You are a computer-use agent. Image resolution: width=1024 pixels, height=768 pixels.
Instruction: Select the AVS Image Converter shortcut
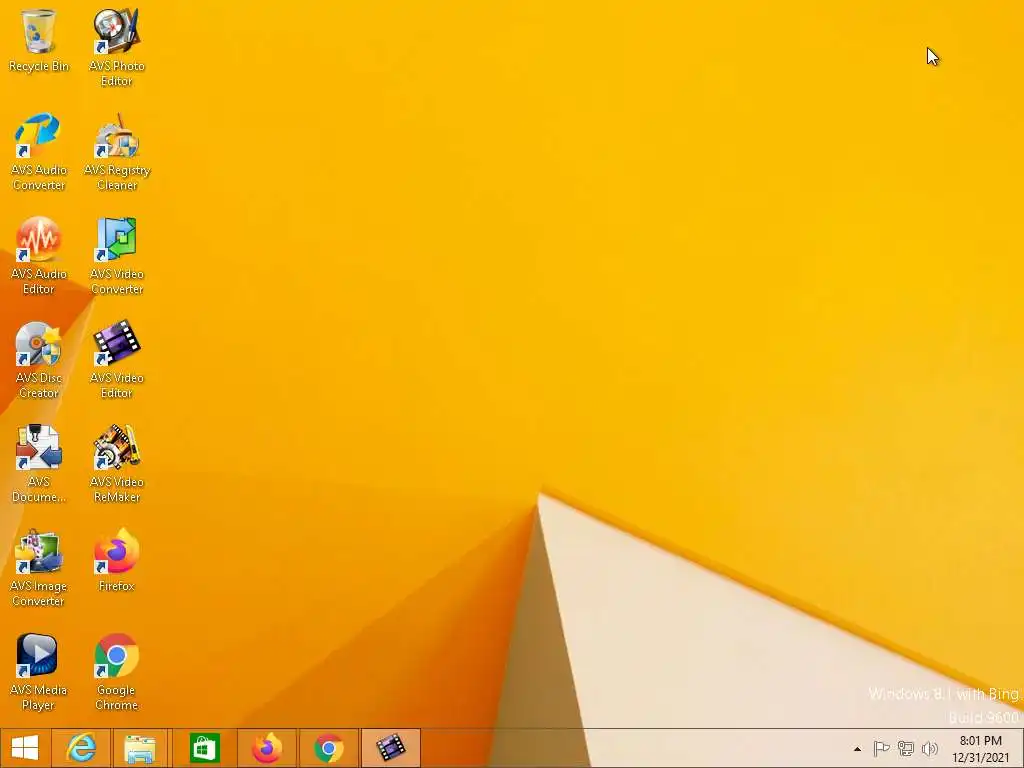(x=39, y=567)
